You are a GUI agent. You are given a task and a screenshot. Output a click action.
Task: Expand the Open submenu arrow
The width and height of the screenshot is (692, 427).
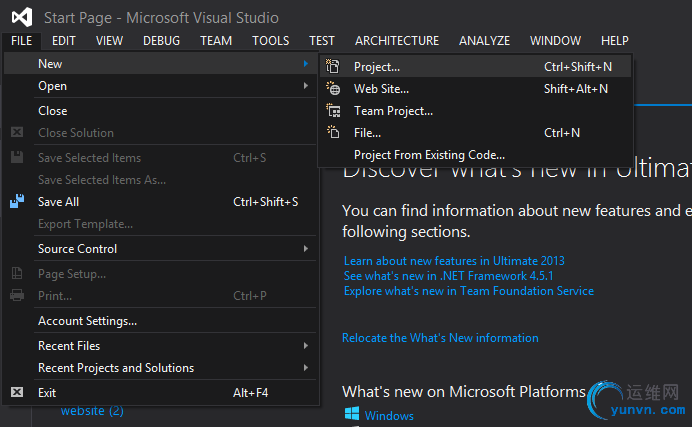coord(305,86)
